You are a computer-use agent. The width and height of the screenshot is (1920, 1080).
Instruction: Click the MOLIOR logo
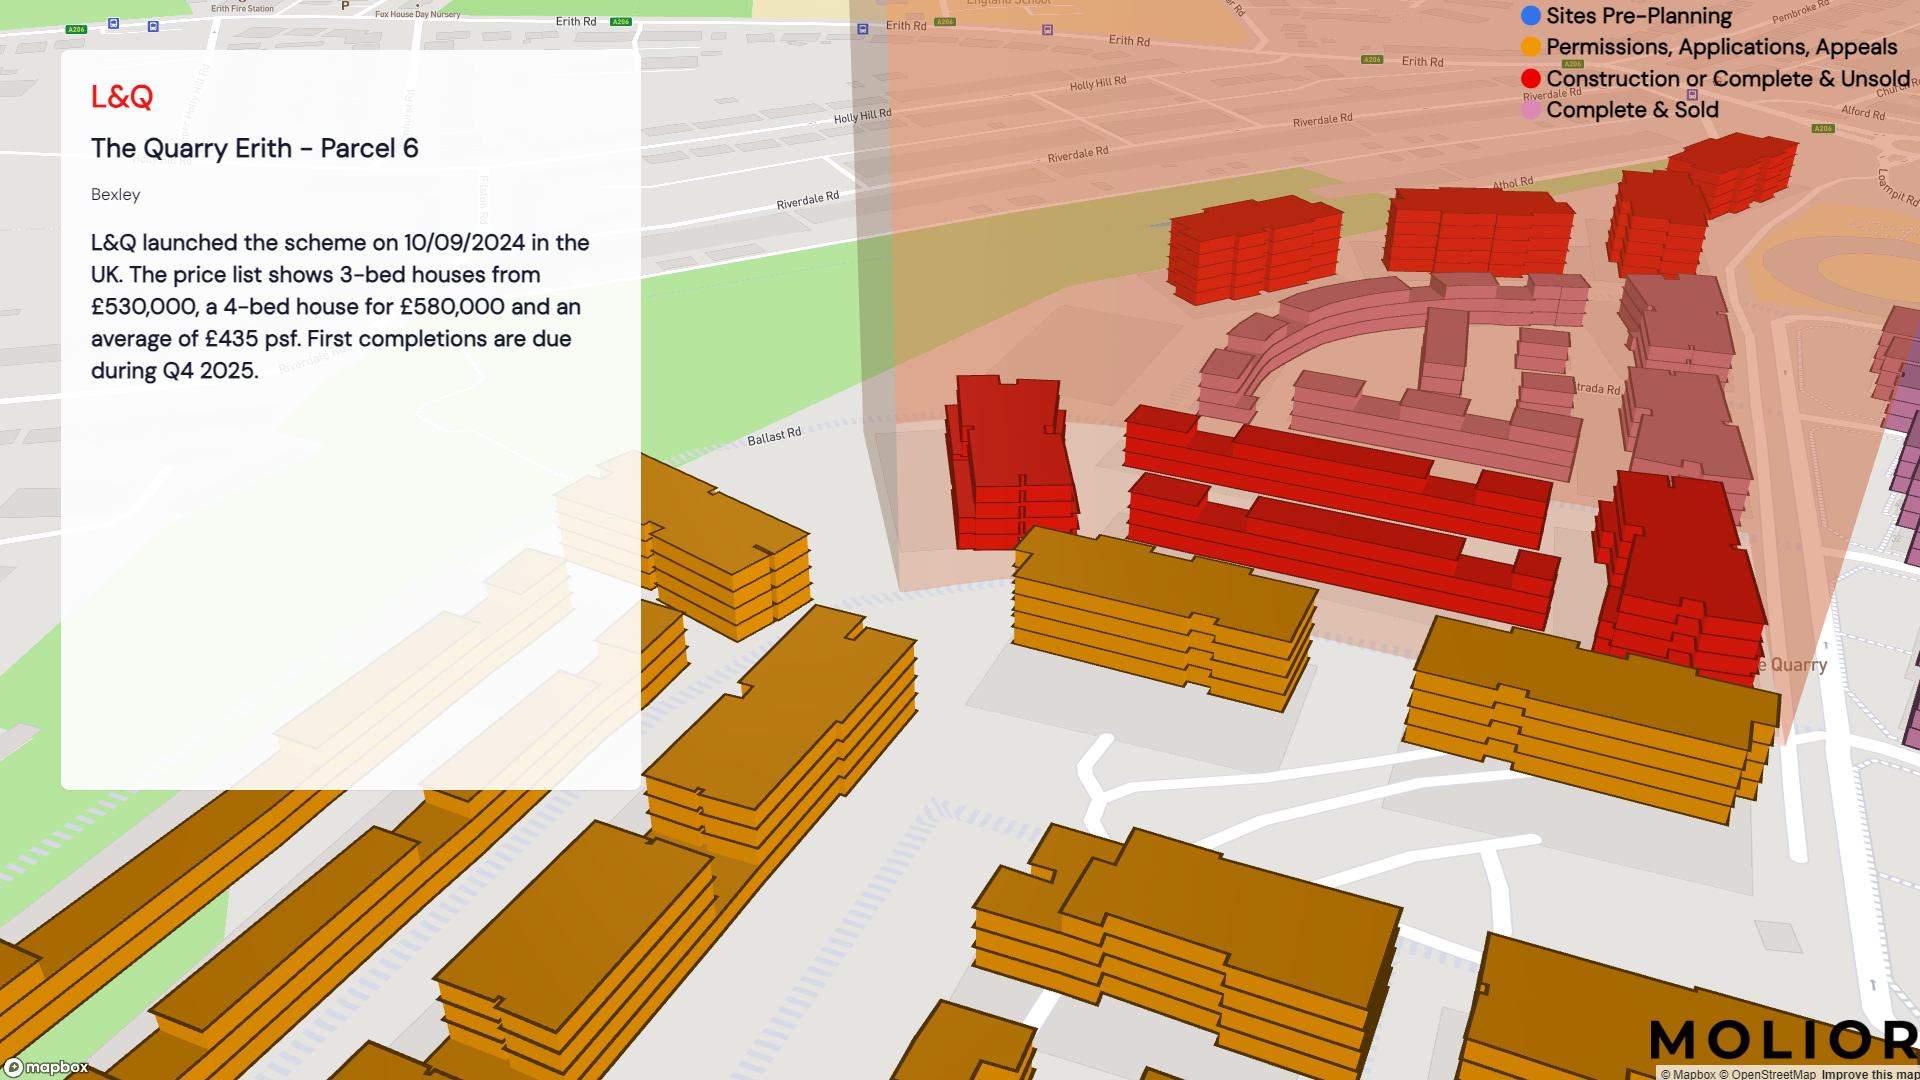(x=1784, y=1040)
